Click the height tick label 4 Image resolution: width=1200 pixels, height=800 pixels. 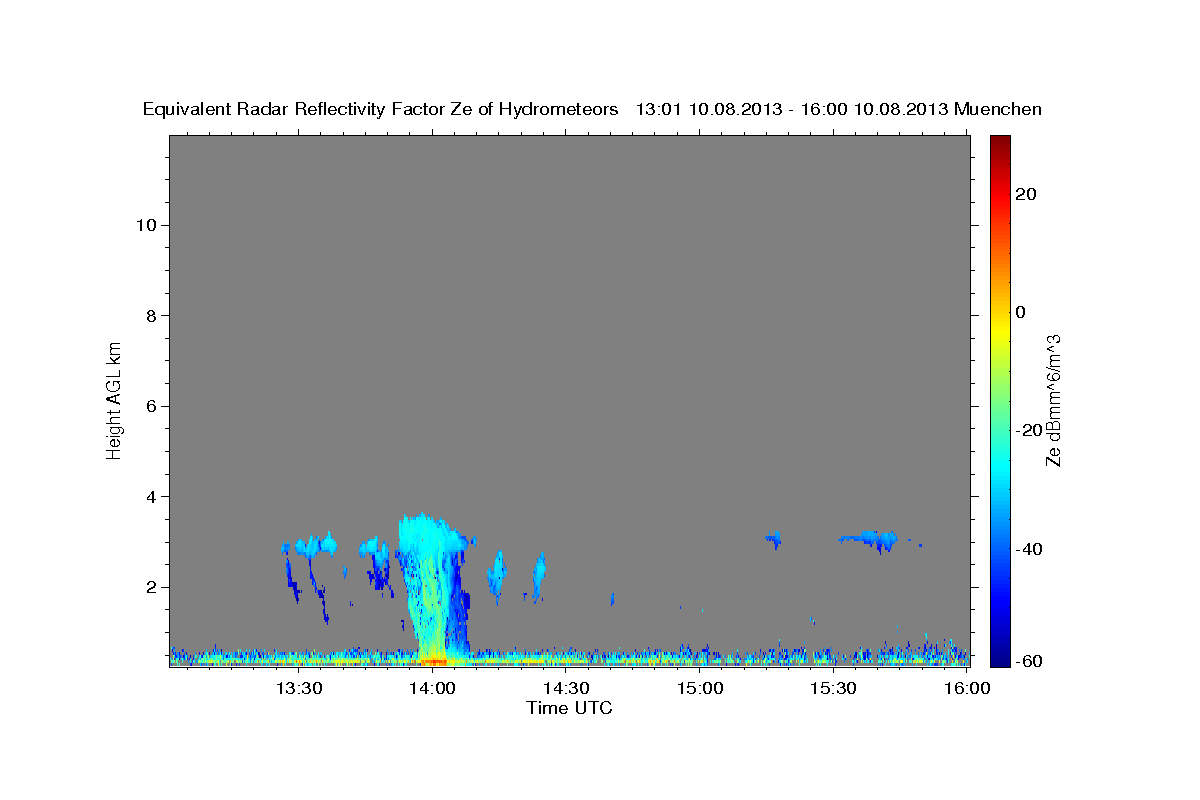151,497
